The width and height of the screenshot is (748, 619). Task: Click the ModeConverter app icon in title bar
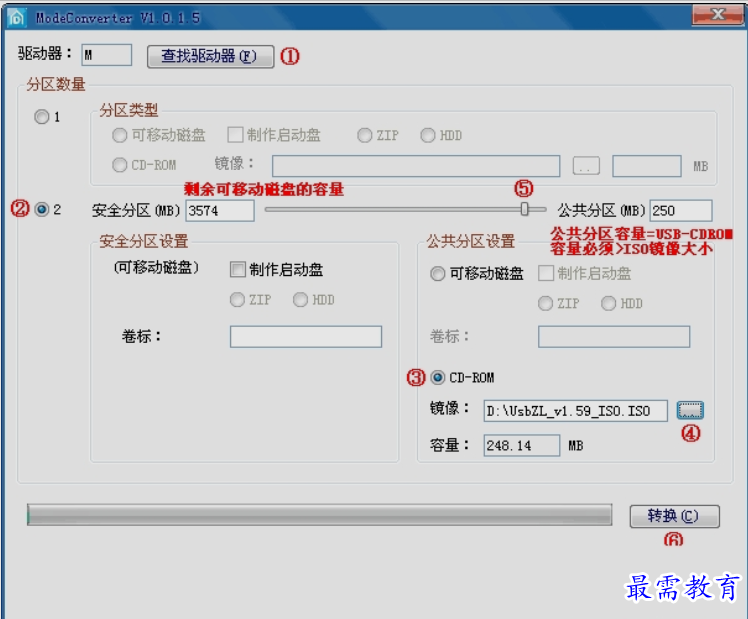click(16, 18)
